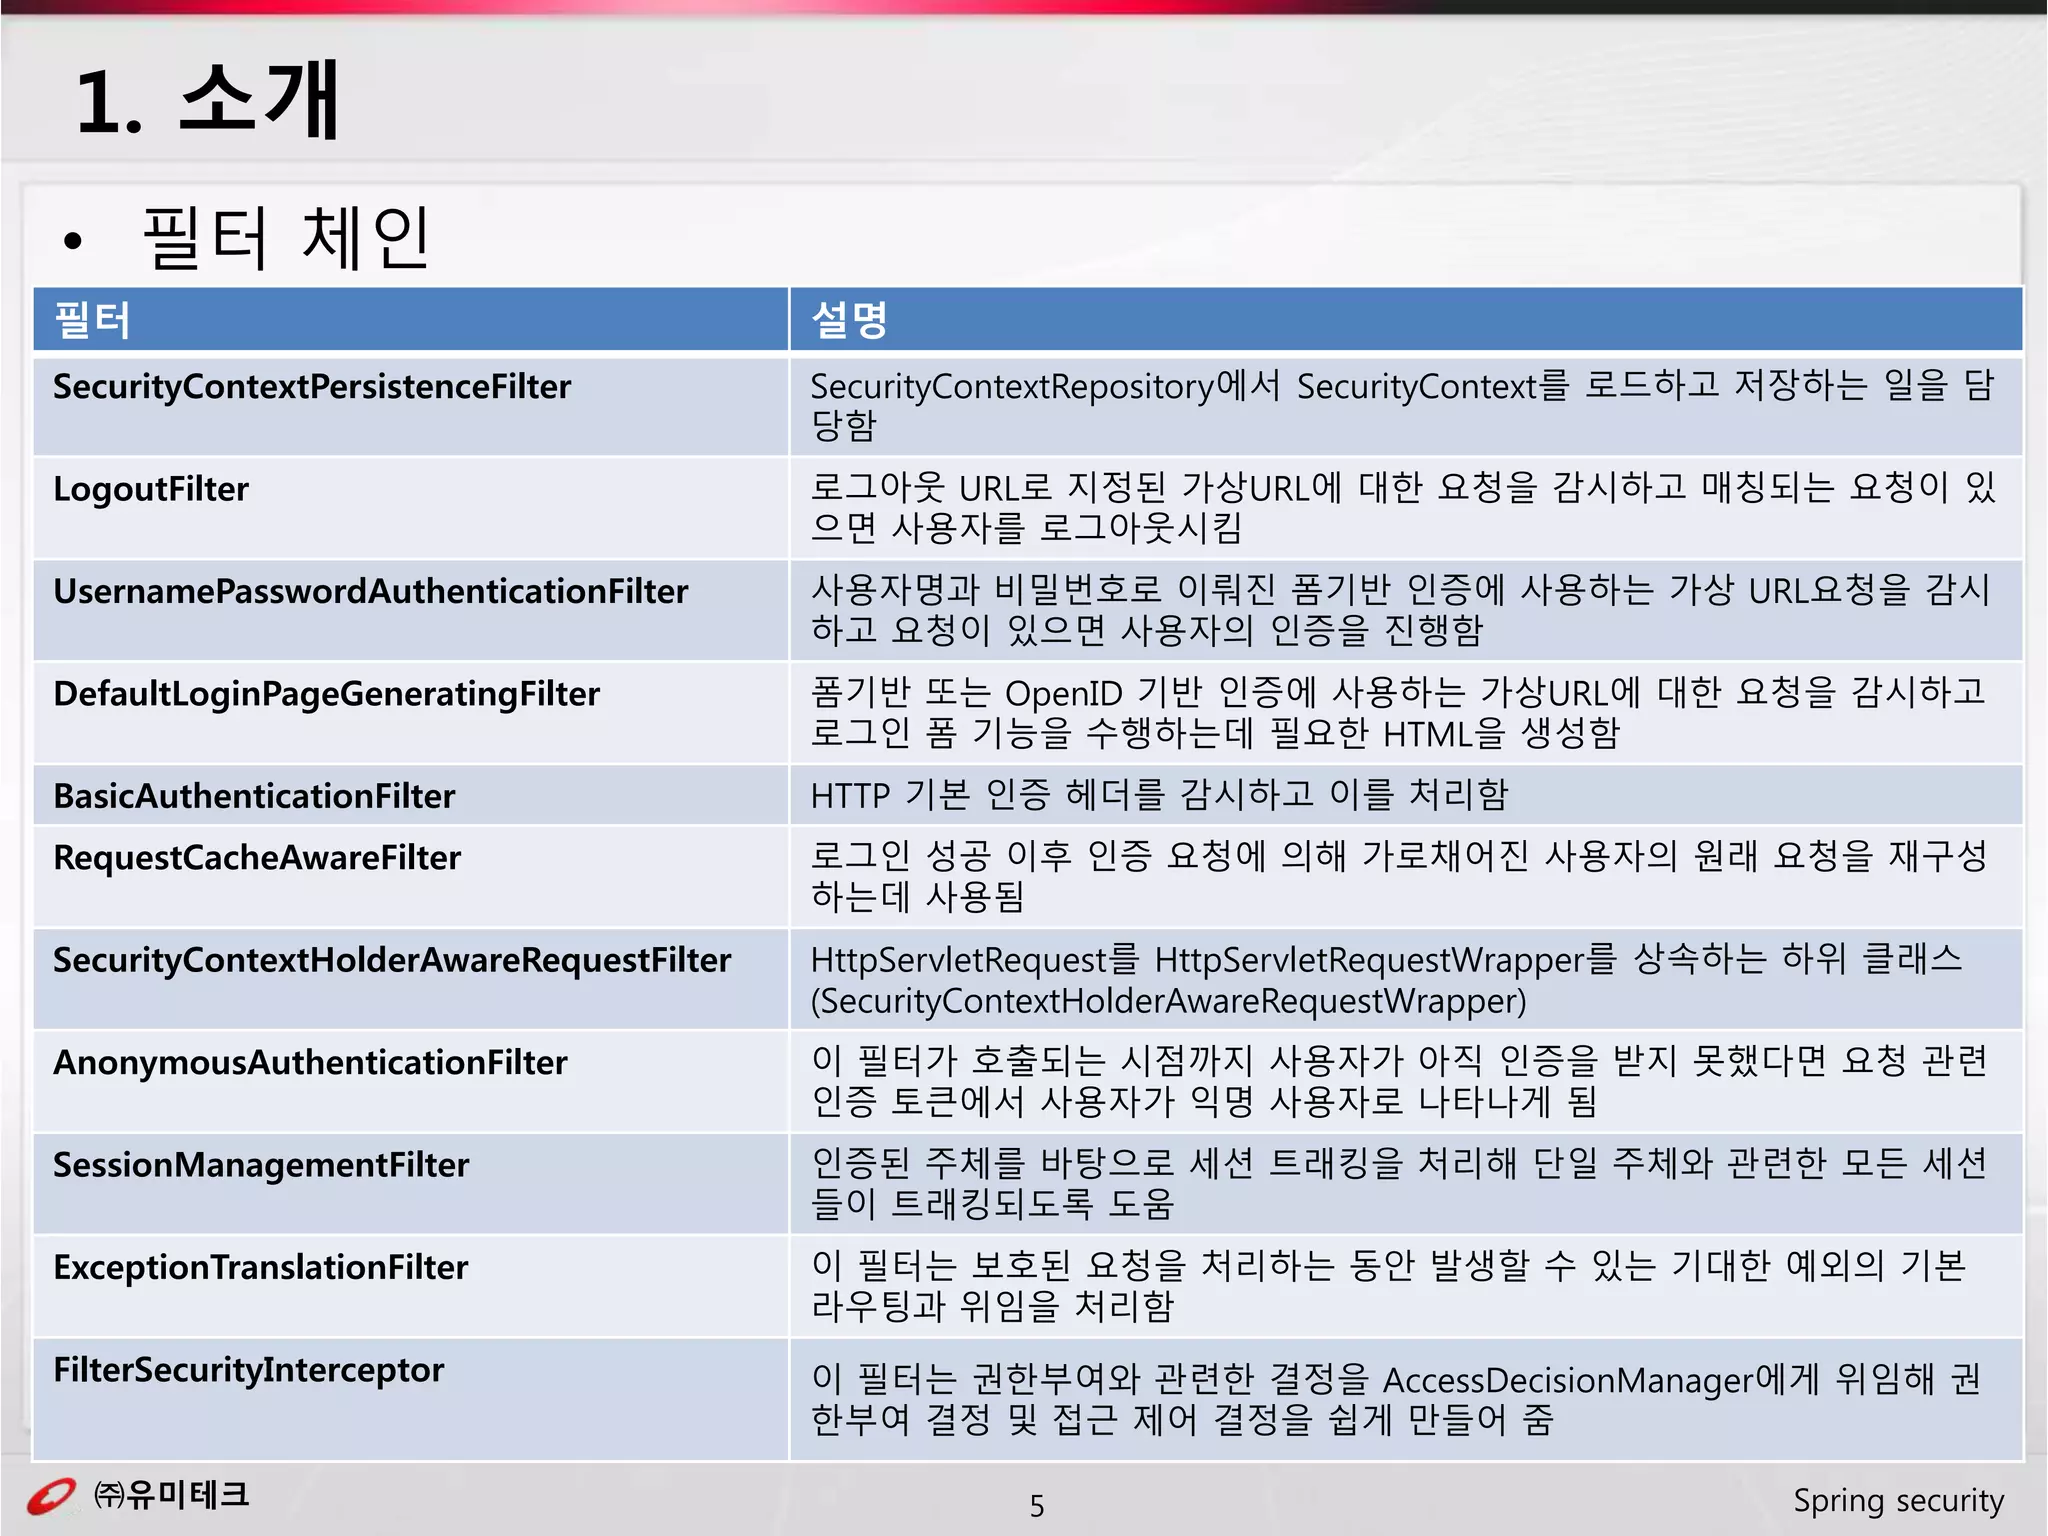This screenshot has width=2048, height=1536.
Task: Click description mentioning AccessDecisionManager
Action: coord(1406,1400)
